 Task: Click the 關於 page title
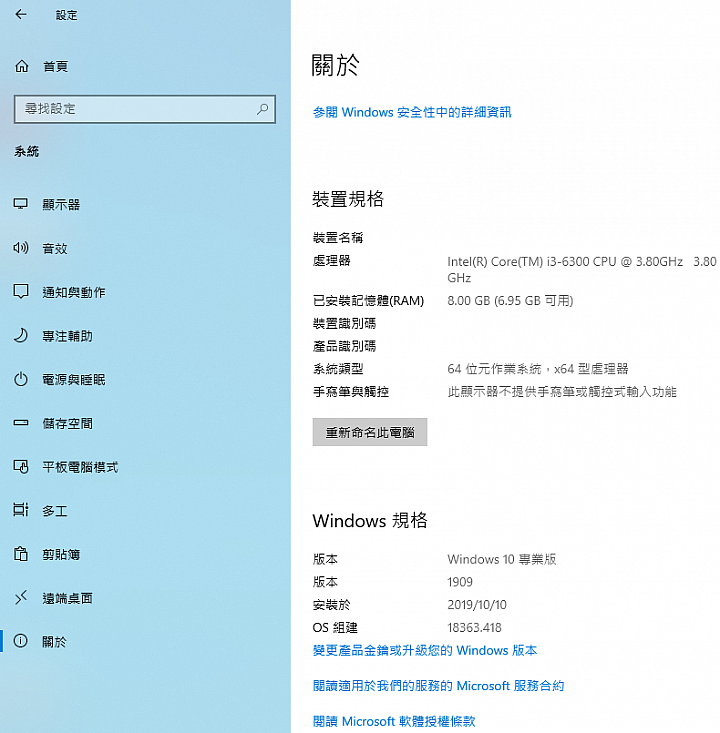tap(336, 65)
